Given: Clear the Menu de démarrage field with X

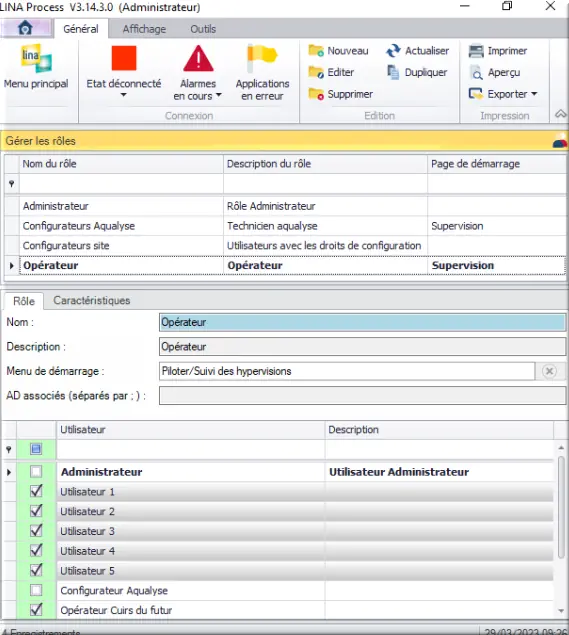Looking at the screenshot, I should click(549, 371).
